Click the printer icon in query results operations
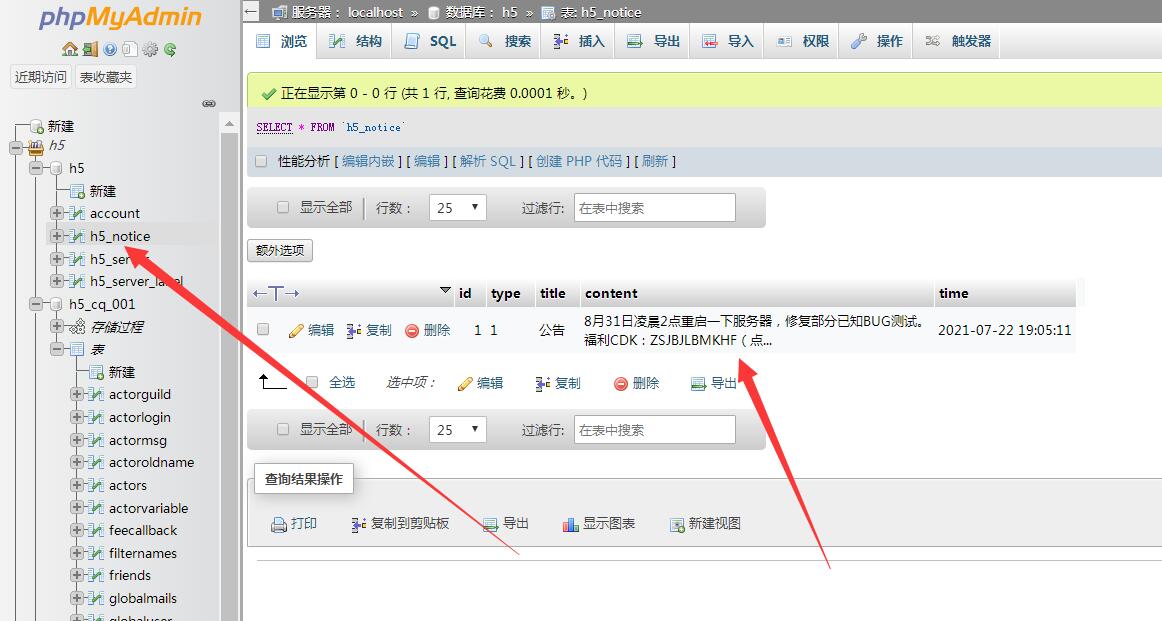This screenshot has height=621, width=1162. pyautogui.click(x=279, y=524)
